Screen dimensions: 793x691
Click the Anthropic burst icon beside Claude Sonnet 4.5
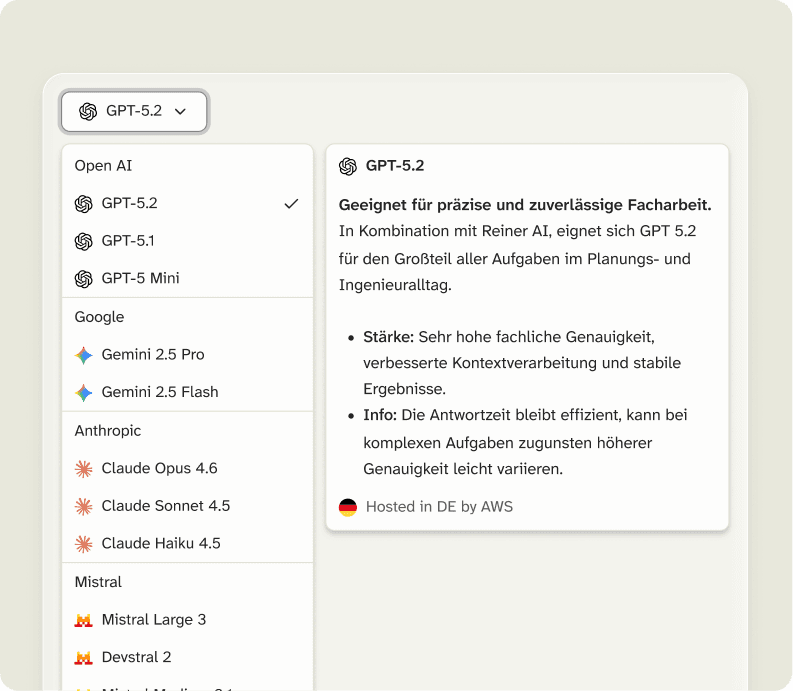click(x=83, y=506)
